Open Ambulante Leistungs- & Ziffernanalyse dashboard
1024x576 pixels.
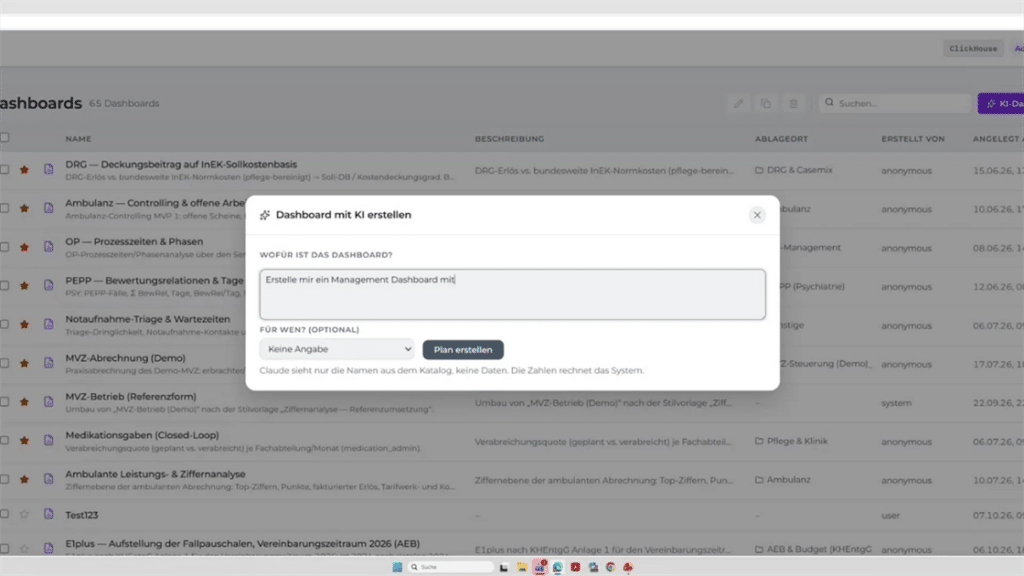point(155,474)
